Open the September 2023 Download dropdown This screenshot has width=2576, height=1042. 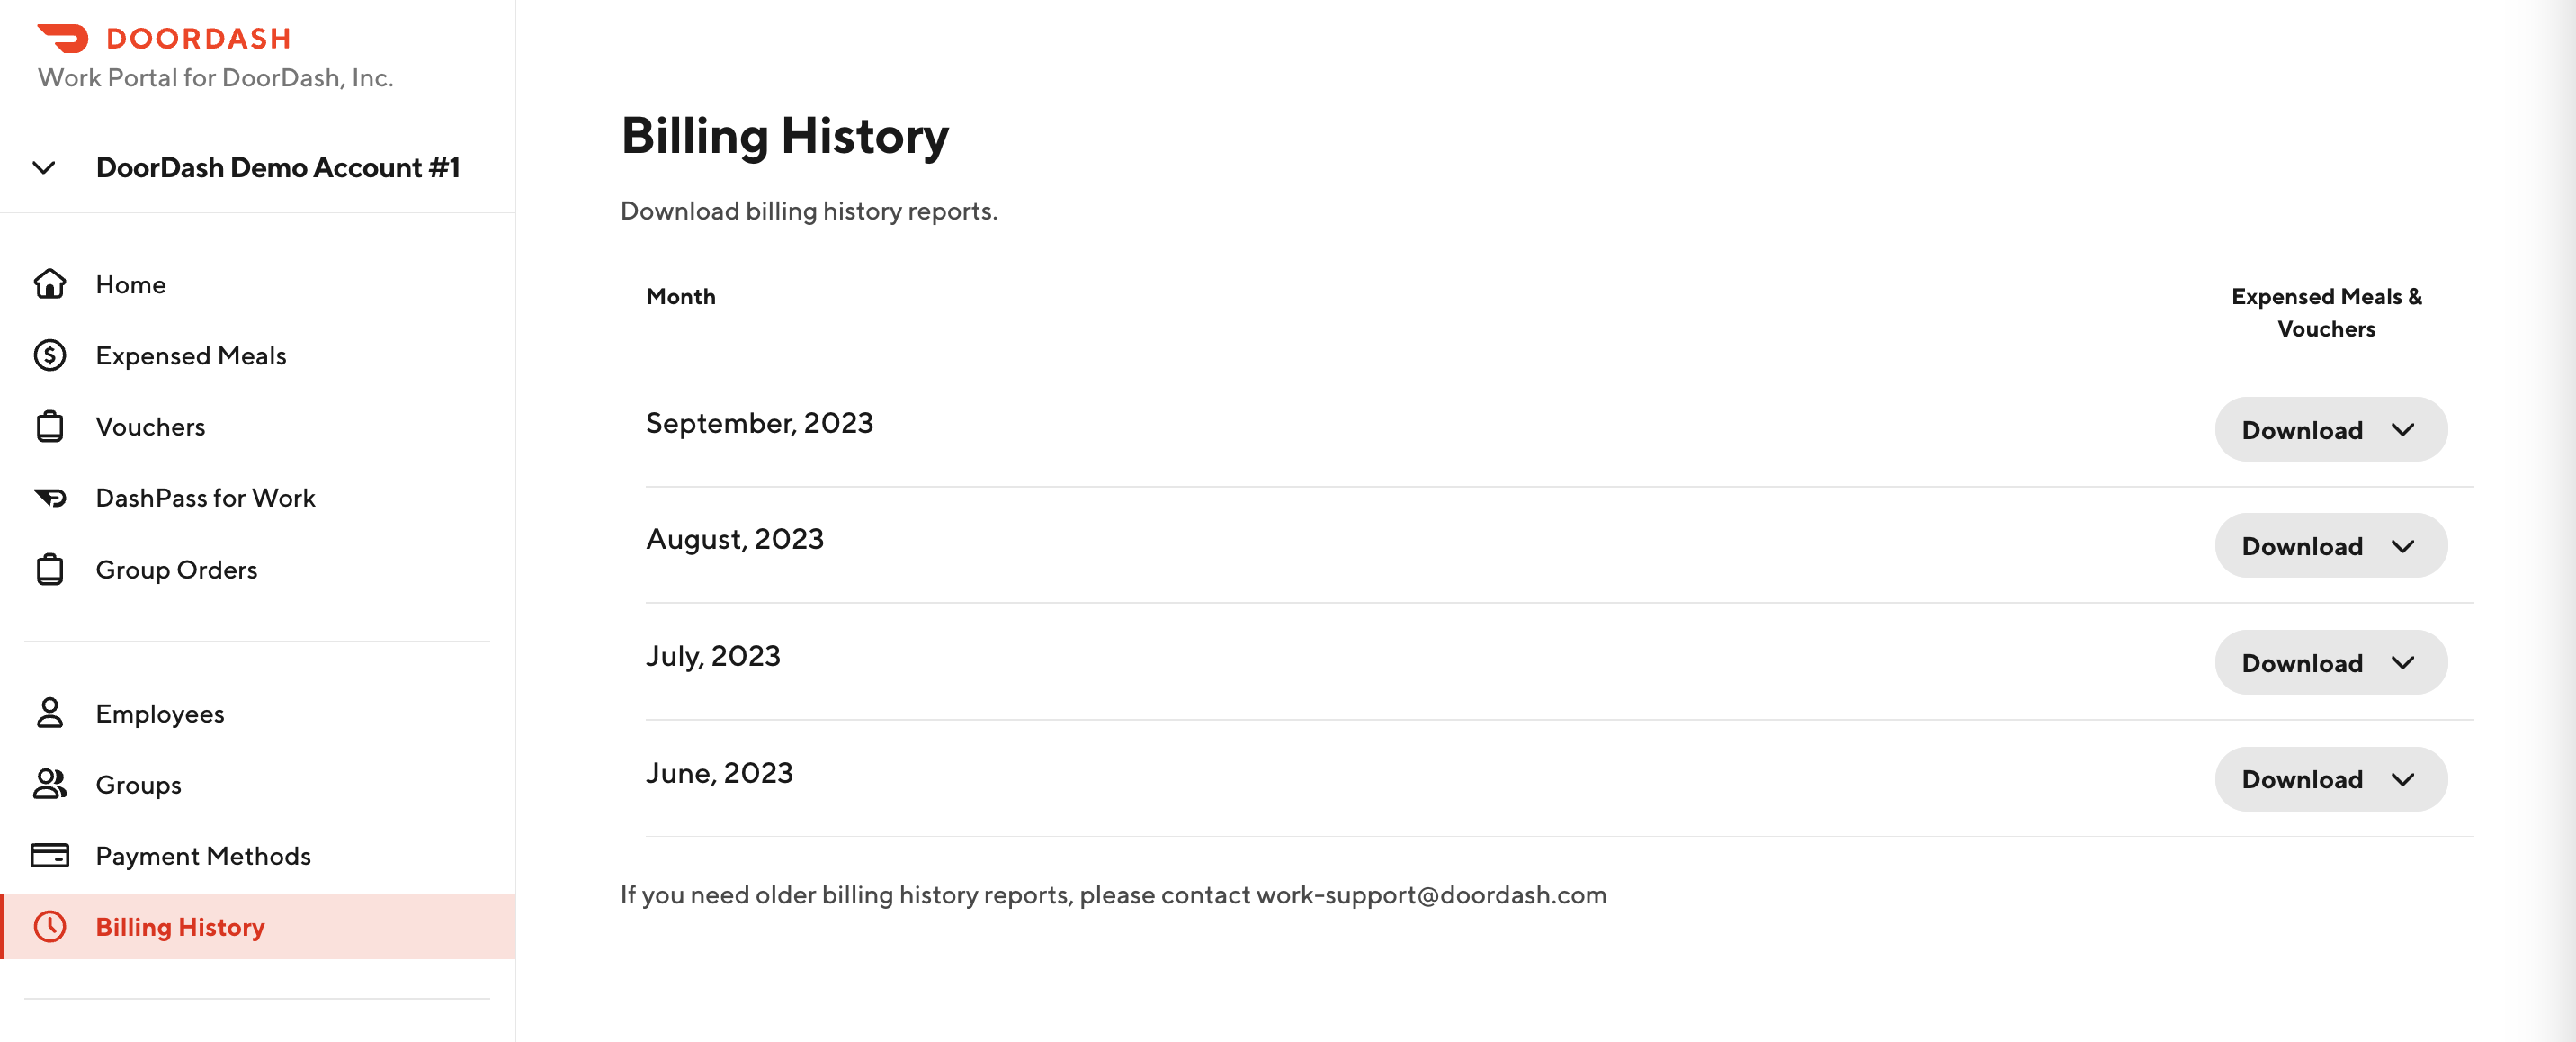[2330, 430]
